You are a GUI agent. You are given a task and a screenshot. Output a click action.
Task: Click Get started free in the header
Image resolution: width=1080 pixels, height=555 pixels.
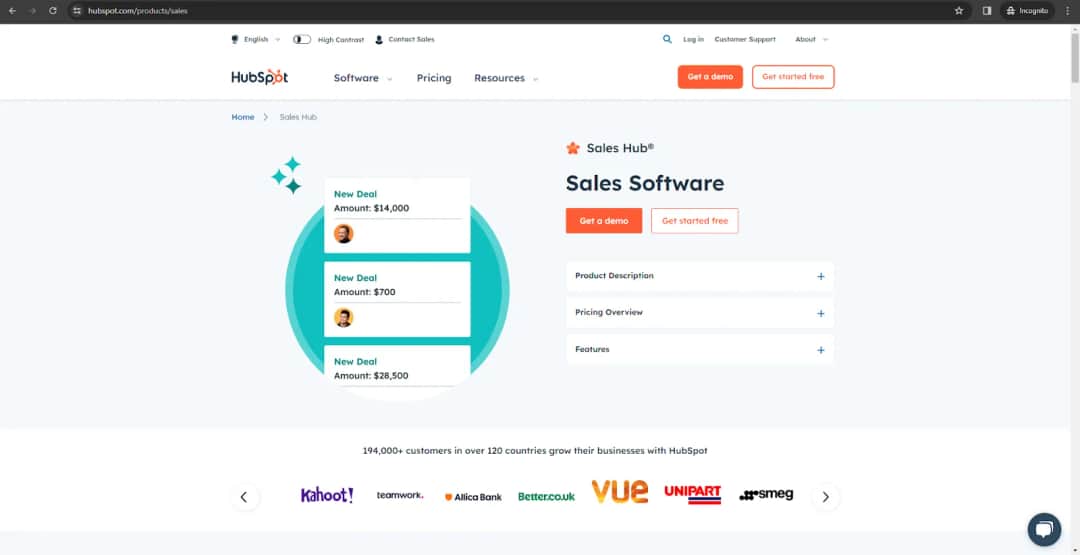[x=793, y=76]
